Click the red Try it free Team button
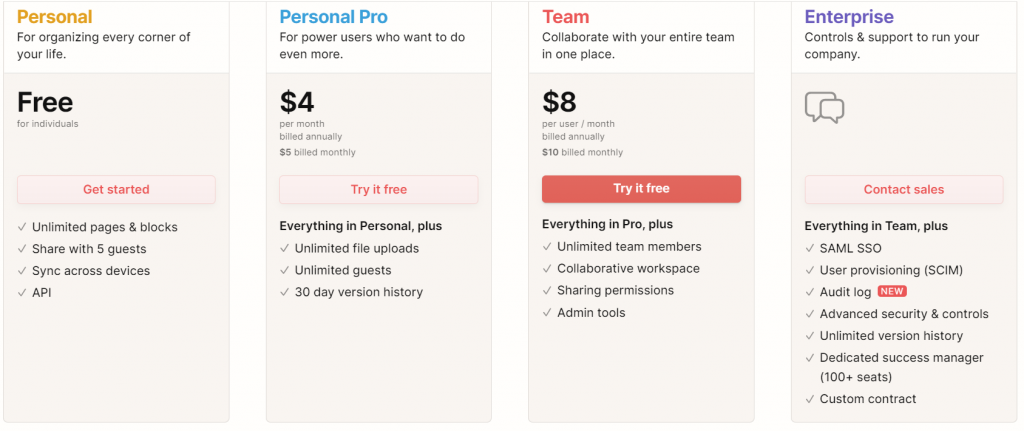The image size is (1024, 431). [x=641, y=188]
